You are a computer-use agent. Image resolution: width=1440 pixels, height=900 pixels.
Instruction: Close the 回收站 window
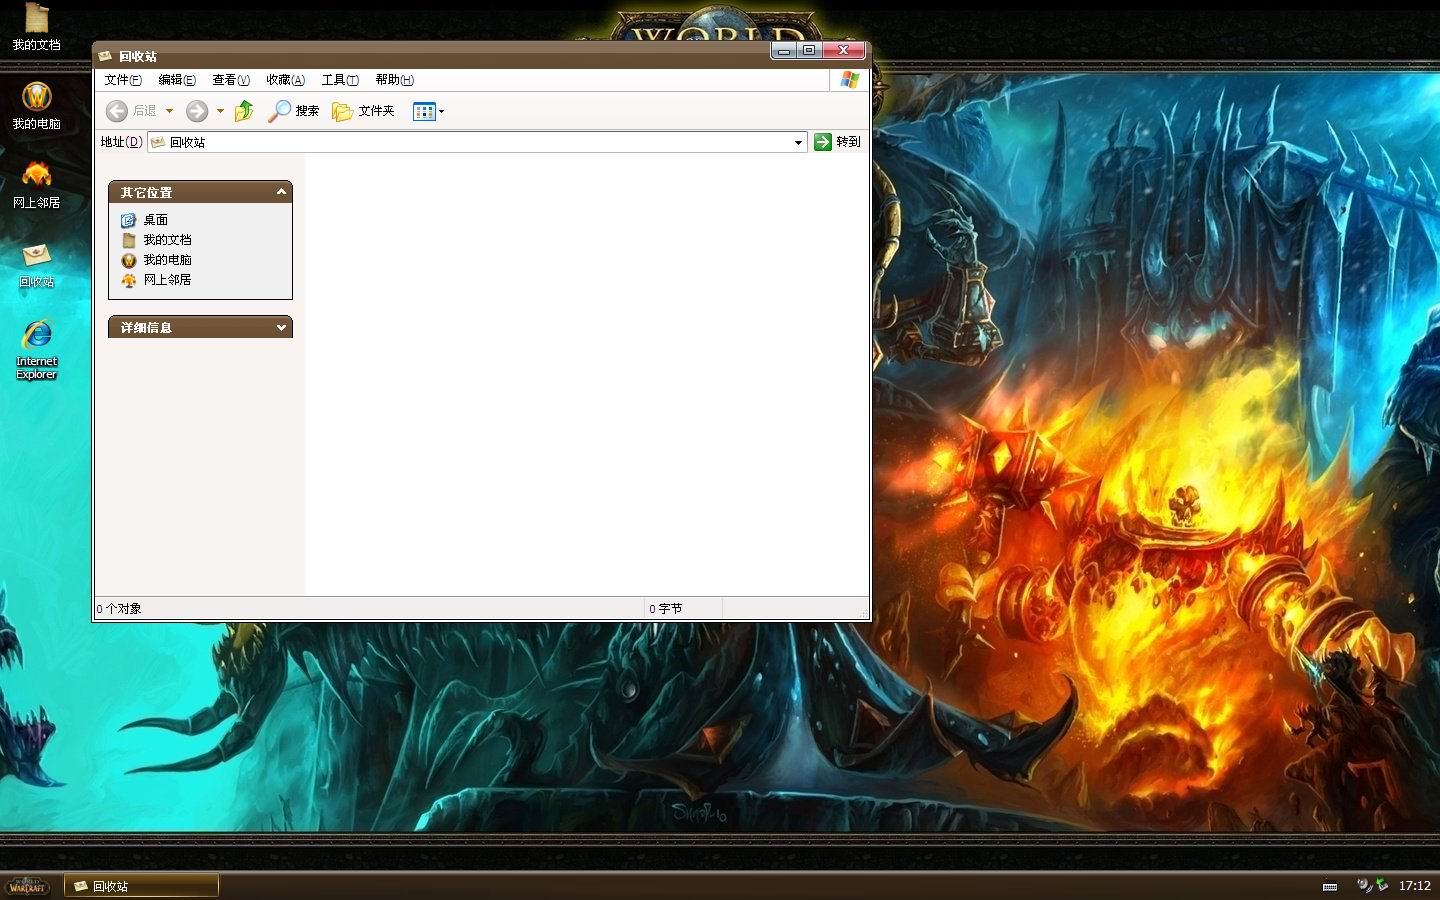coord(843,50)
